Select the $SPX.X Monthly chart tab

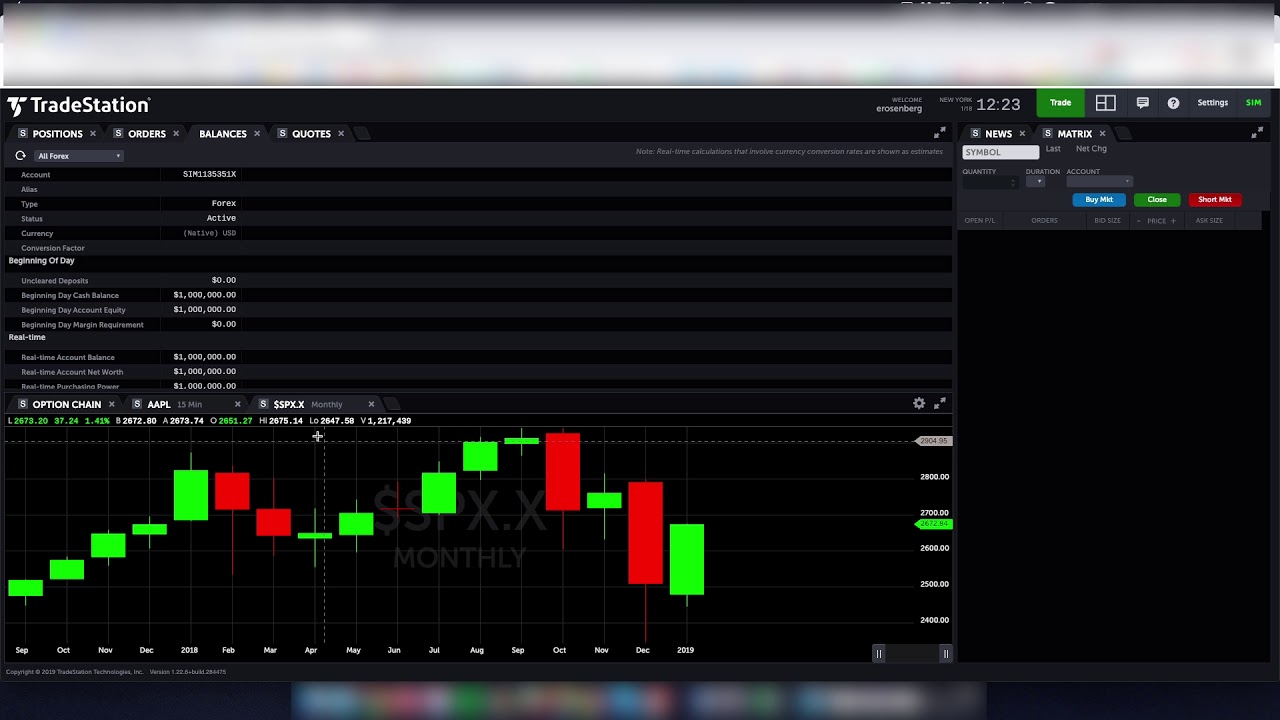coord(308,404)
